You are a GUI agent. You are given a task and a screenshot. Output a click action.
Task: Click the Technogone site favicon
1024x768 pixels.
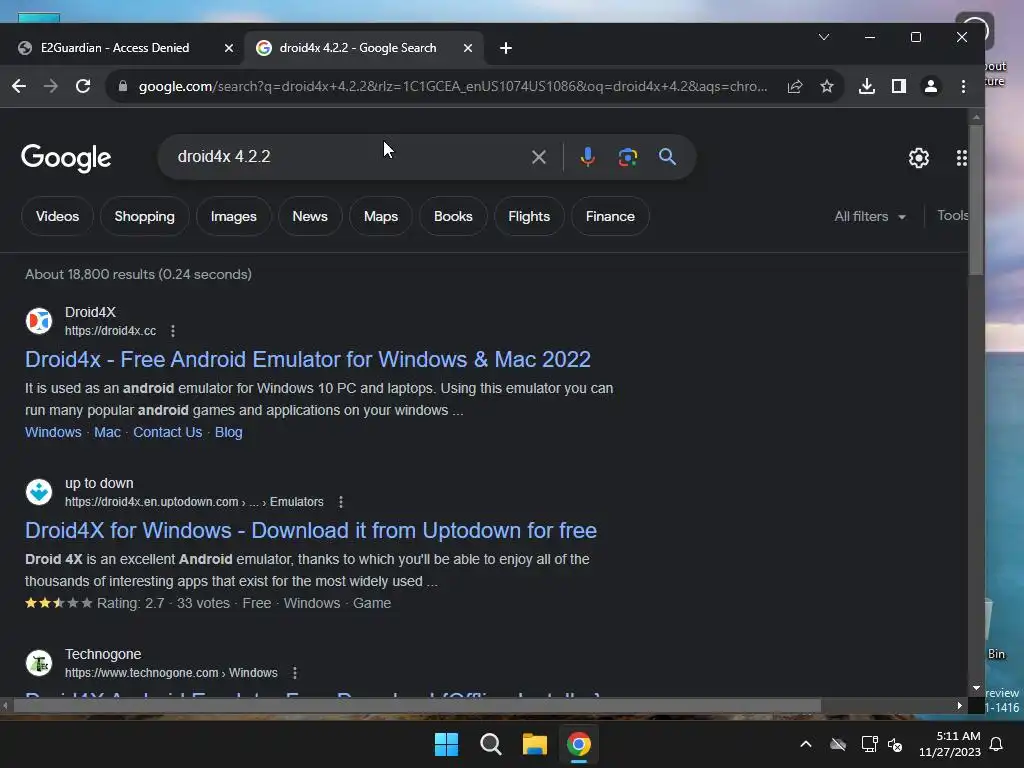[x=39, y=663]
